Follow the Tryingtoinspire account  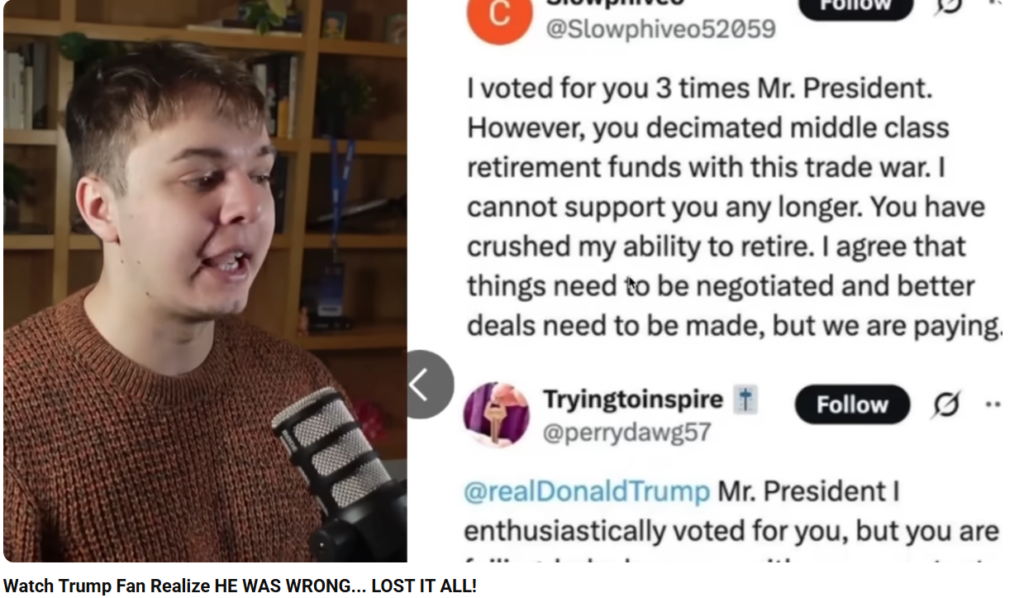pyautogui.click(x=852, y=405)
